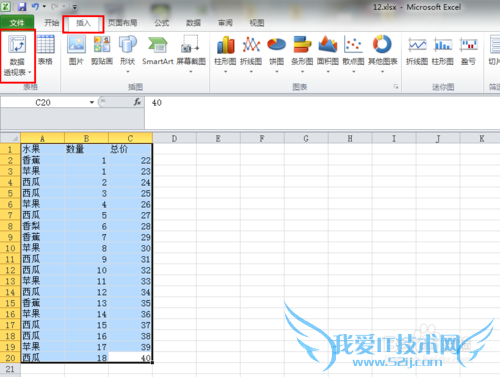Viewport: 500px width, 377px height.
Task: Select cell C20 with value 40
Action: pyautogui.click(x=130, y=358)
